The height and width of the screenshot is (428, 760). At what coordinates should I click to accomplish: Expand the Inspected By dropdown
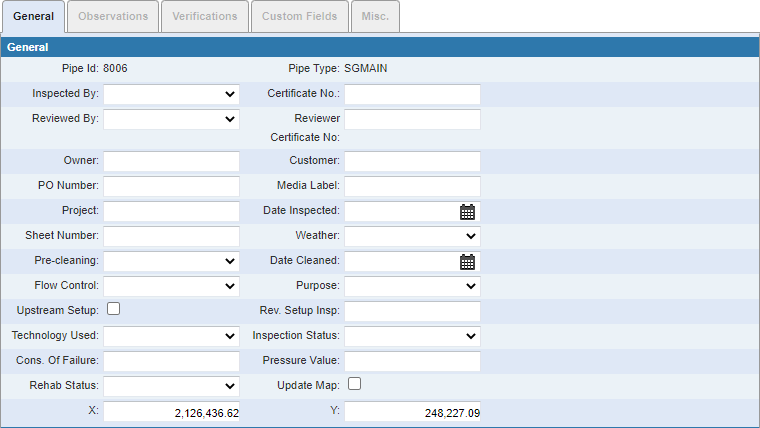pyautogui.click(x=171, y=94)
